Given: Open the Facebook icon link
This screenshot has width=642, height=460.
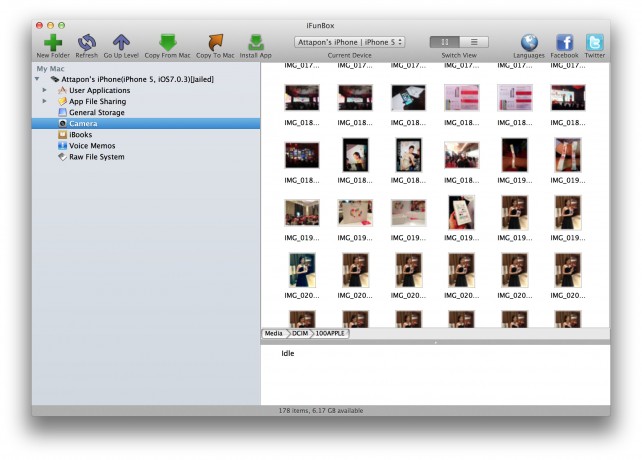Looking at the screenshot, I should pos(564,42).
